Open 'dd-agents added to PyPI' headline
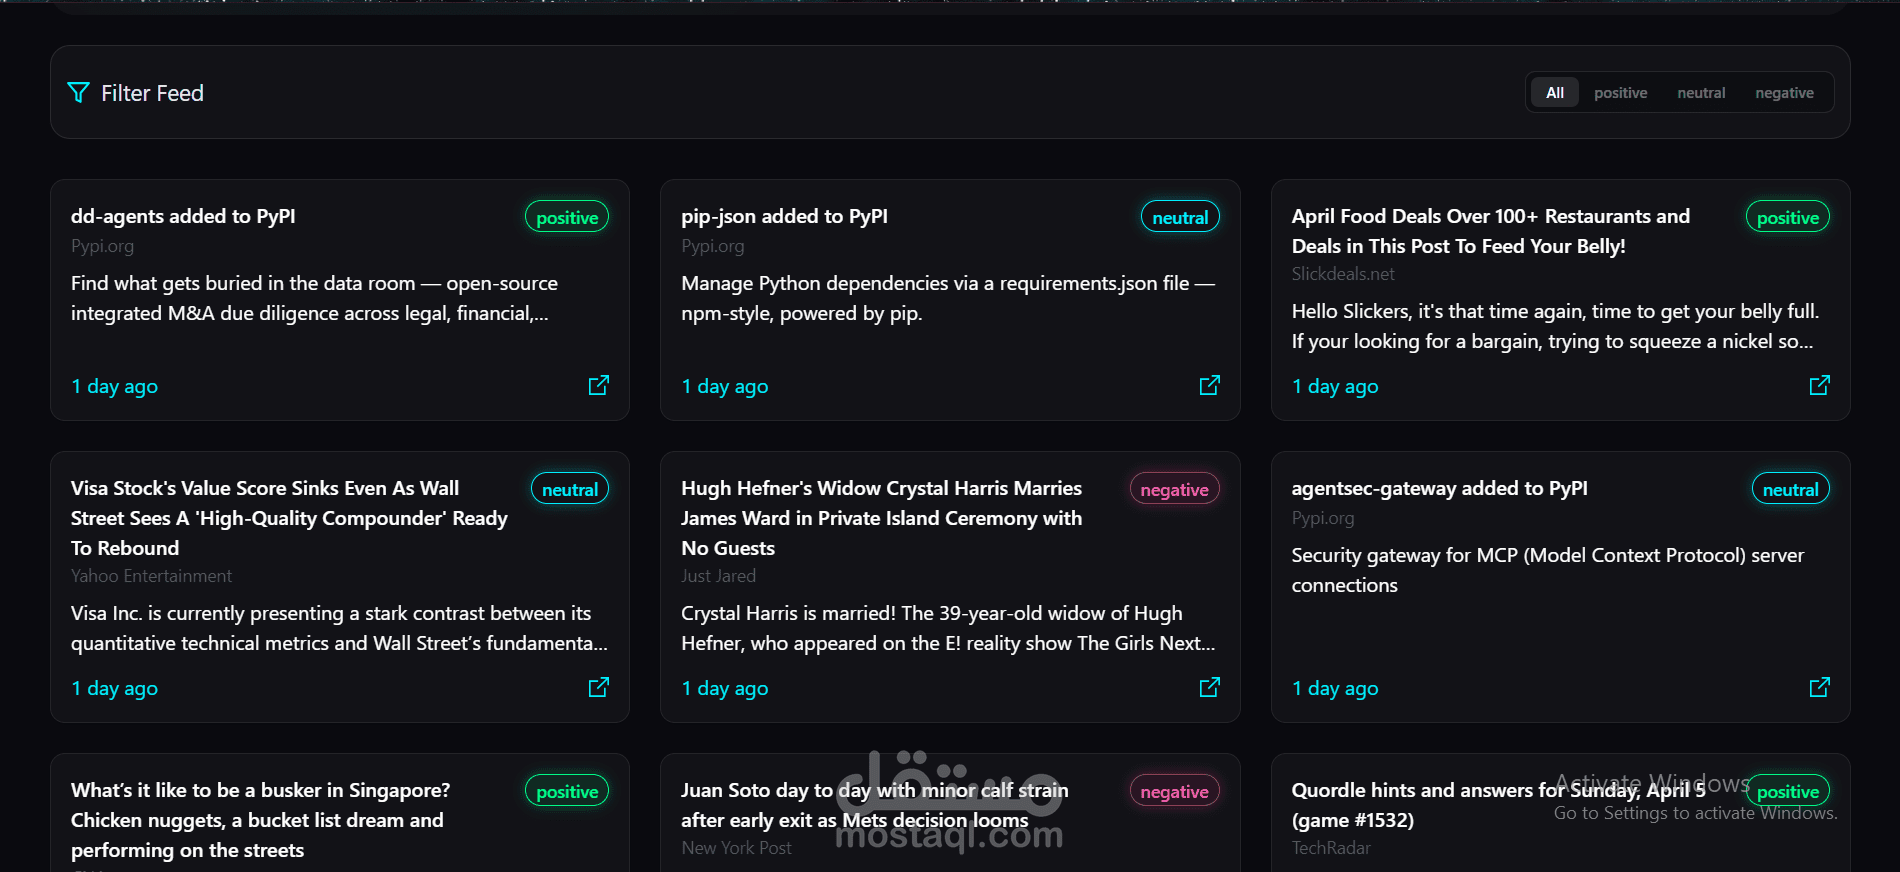 pyautogui.click(x=183, y=216)
